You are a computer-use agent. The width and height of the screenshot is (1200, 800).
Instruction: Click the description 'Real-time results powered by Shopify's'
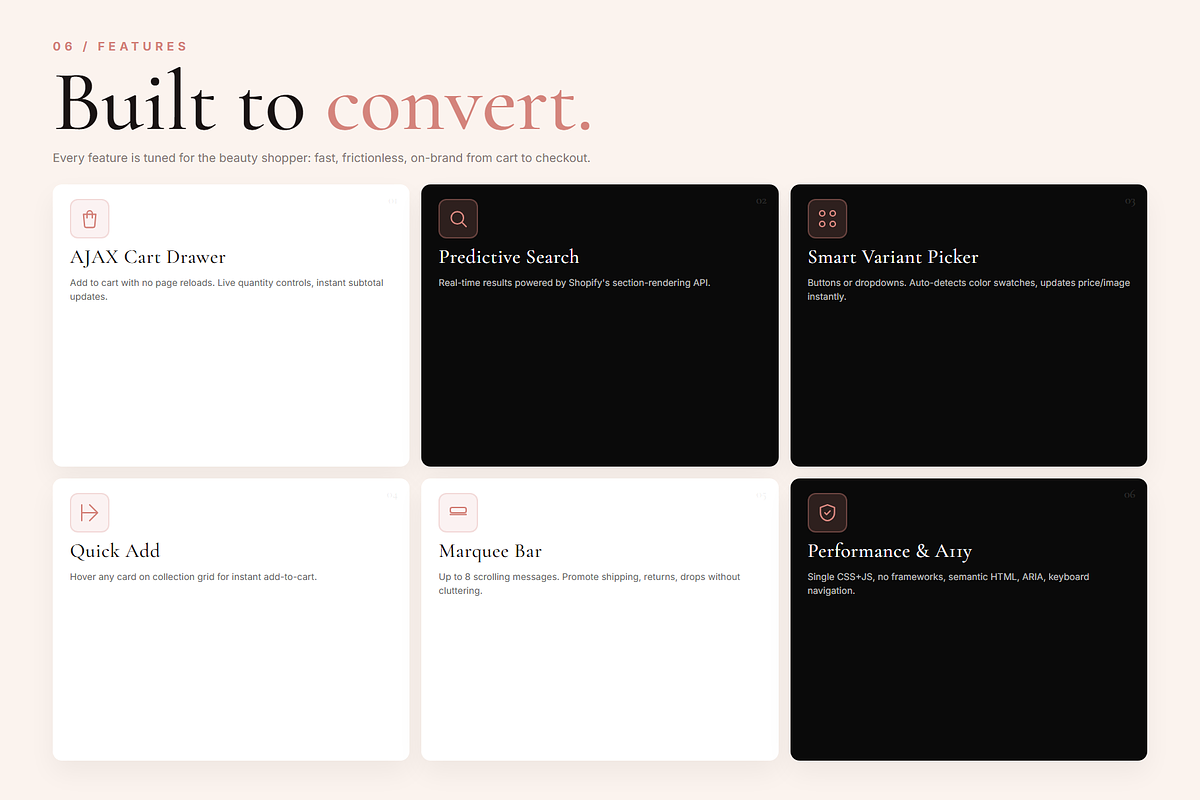point(575,283)
